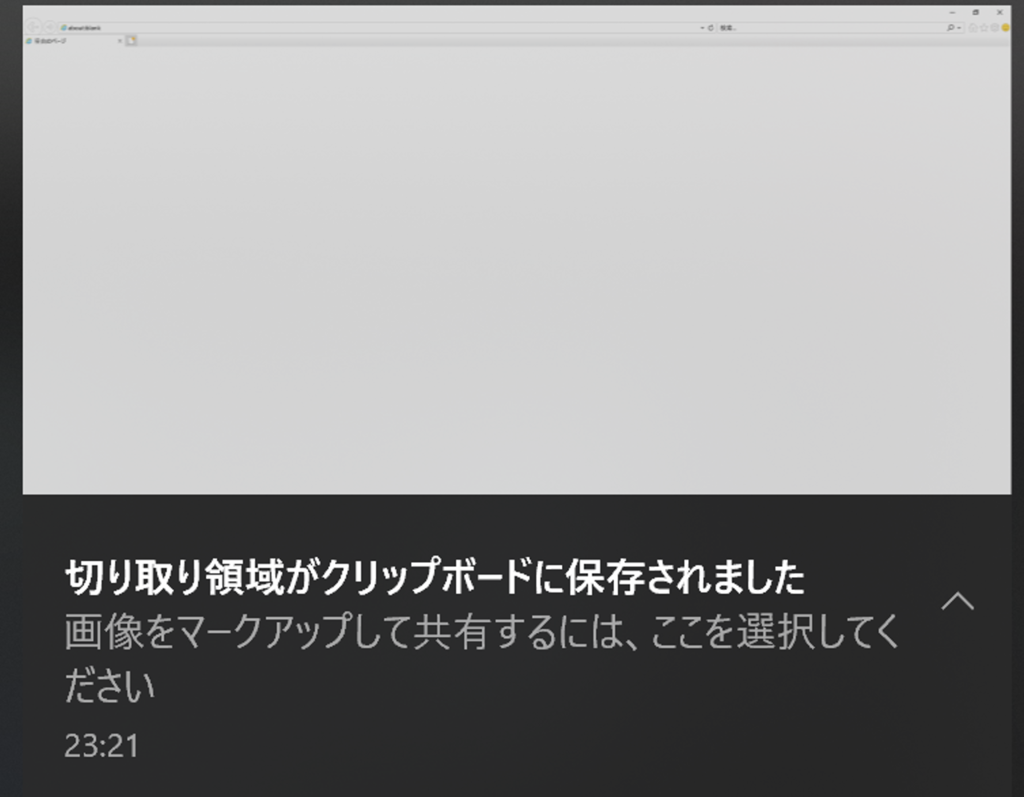Screen dimensions: 1024x797
Task: Open the address bar history dropdown arrow
Action: (x=701, y=27)
